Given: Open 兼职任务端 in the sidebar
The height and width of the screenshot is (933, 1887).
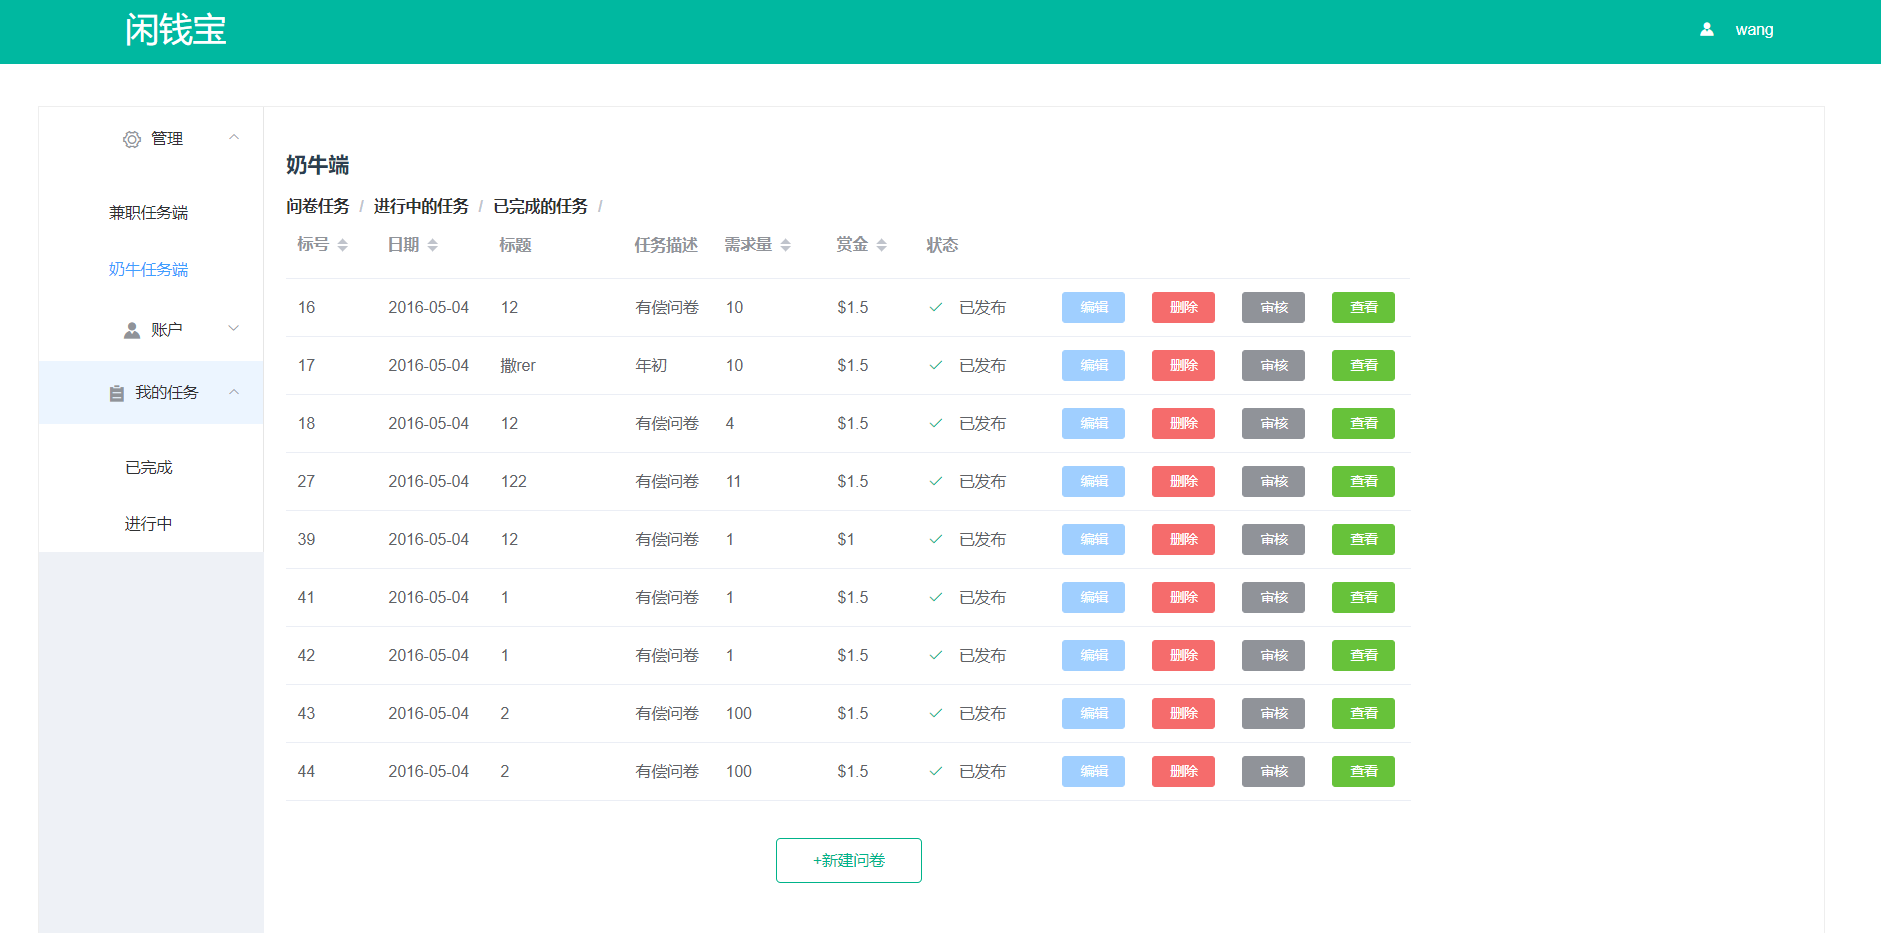Looking at the screenshot, I should pos(148,213).
